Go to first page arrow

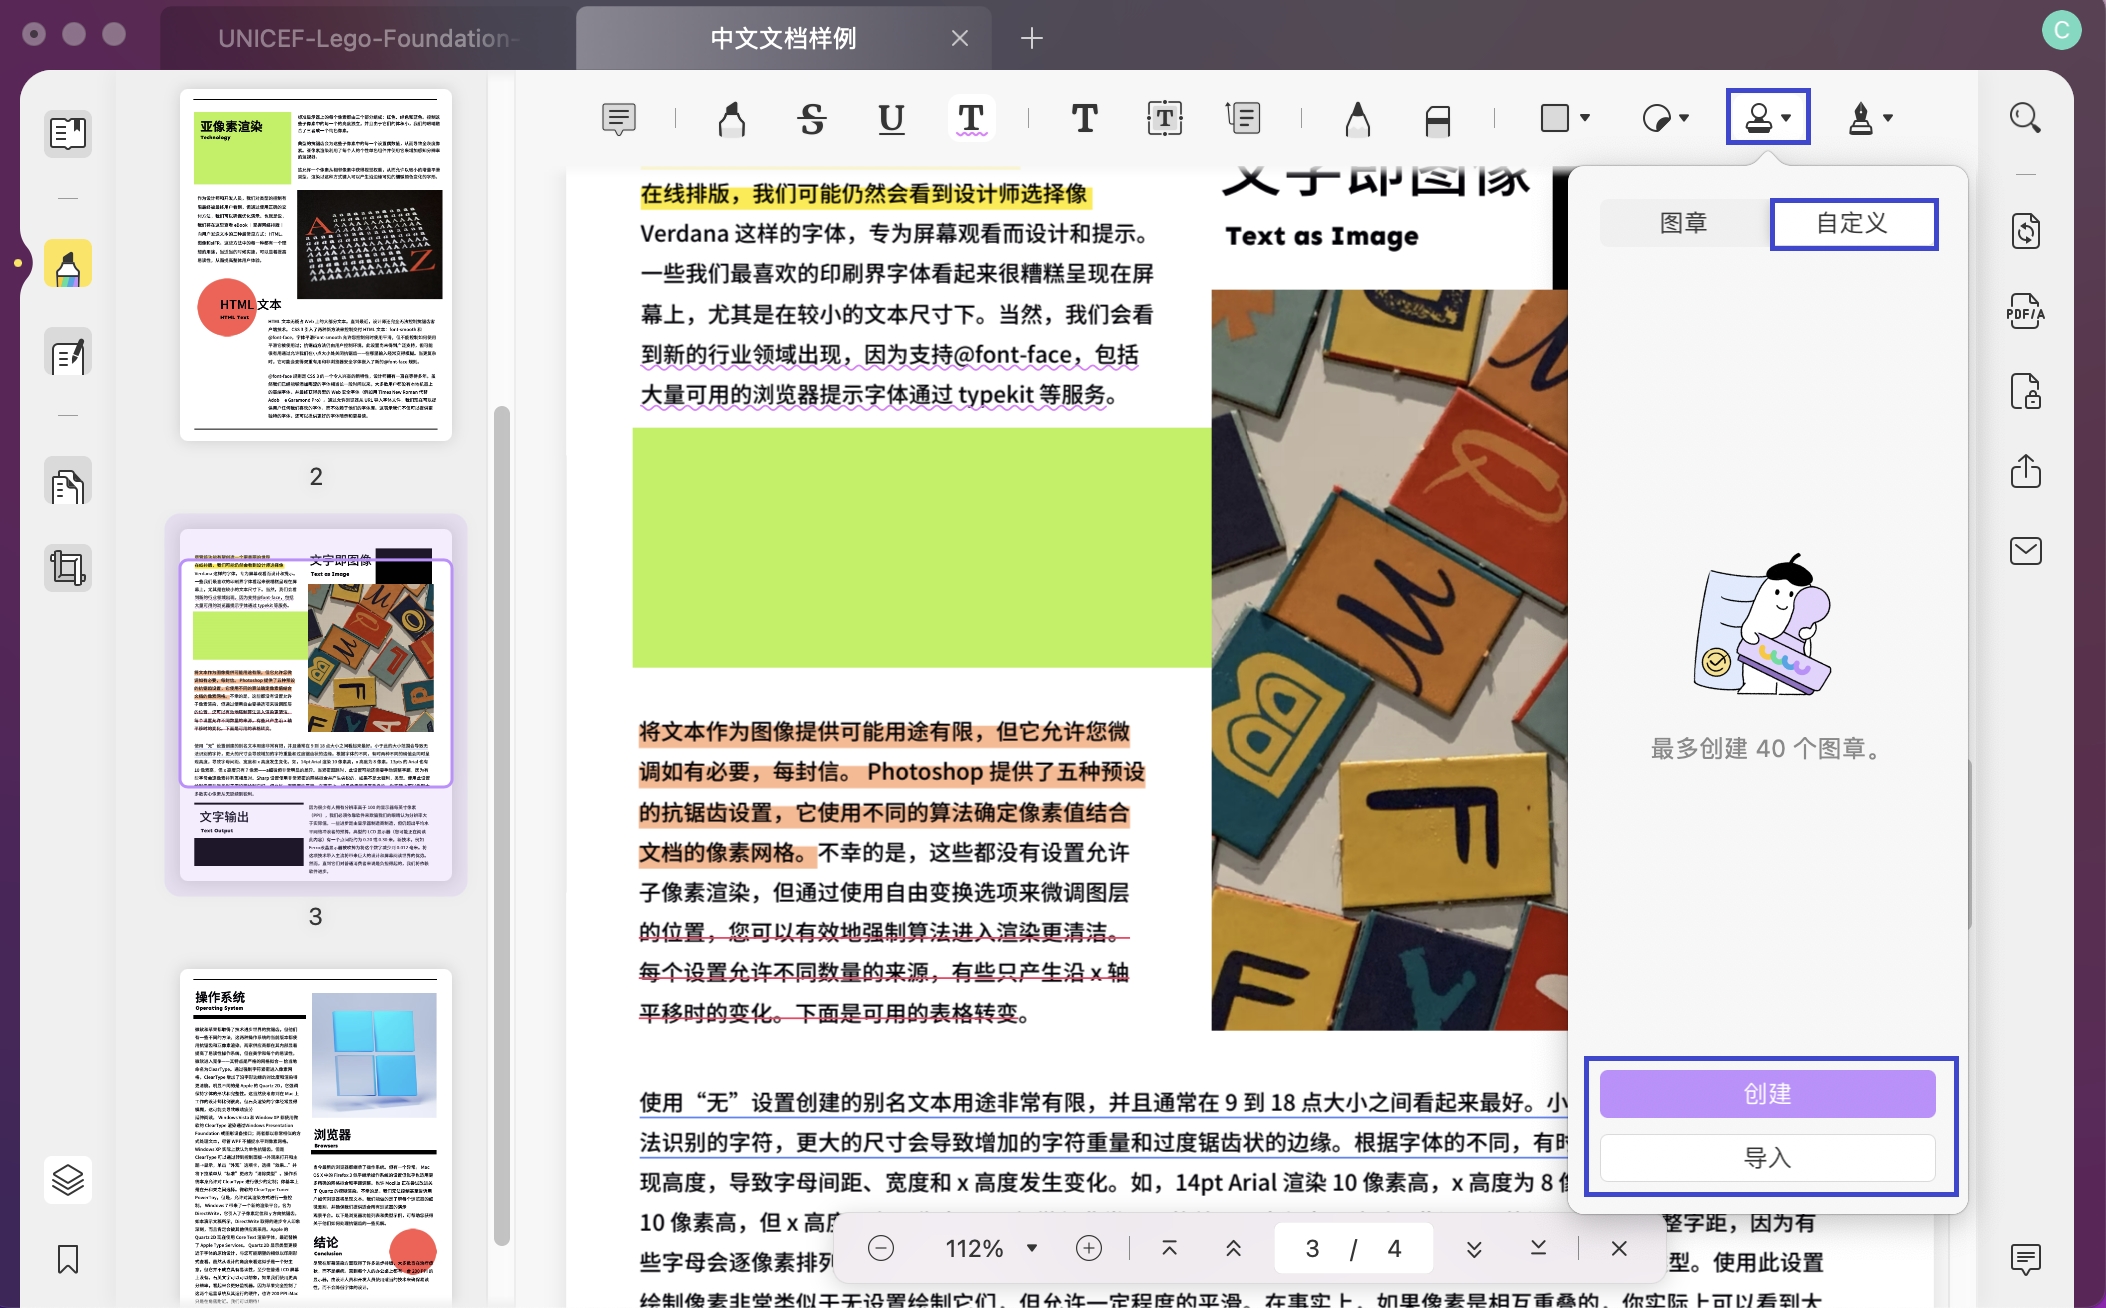(x=1169, y=1248)
